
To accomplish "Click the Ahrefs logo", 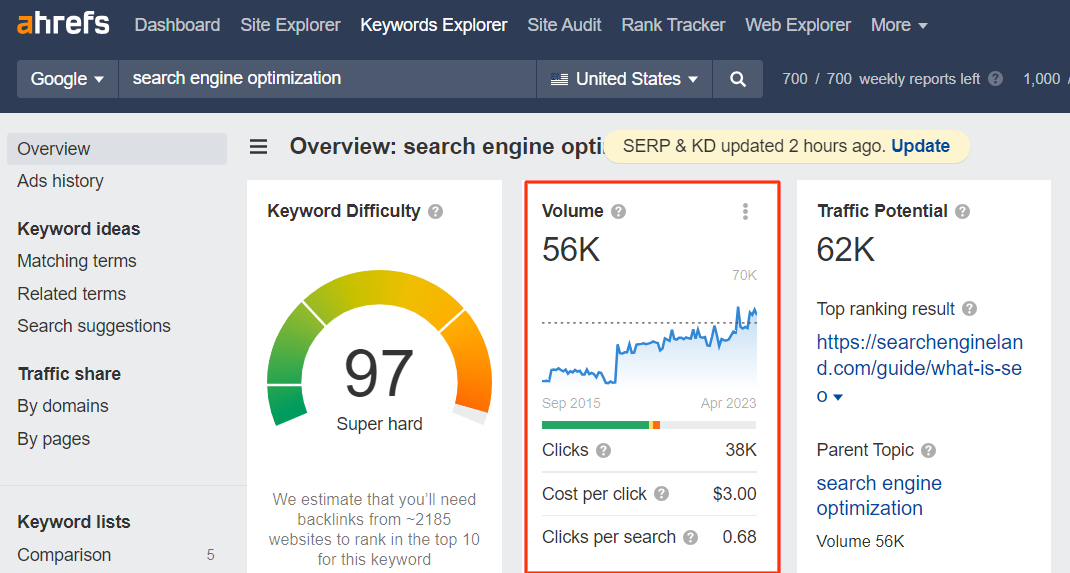I will [63, 25].
